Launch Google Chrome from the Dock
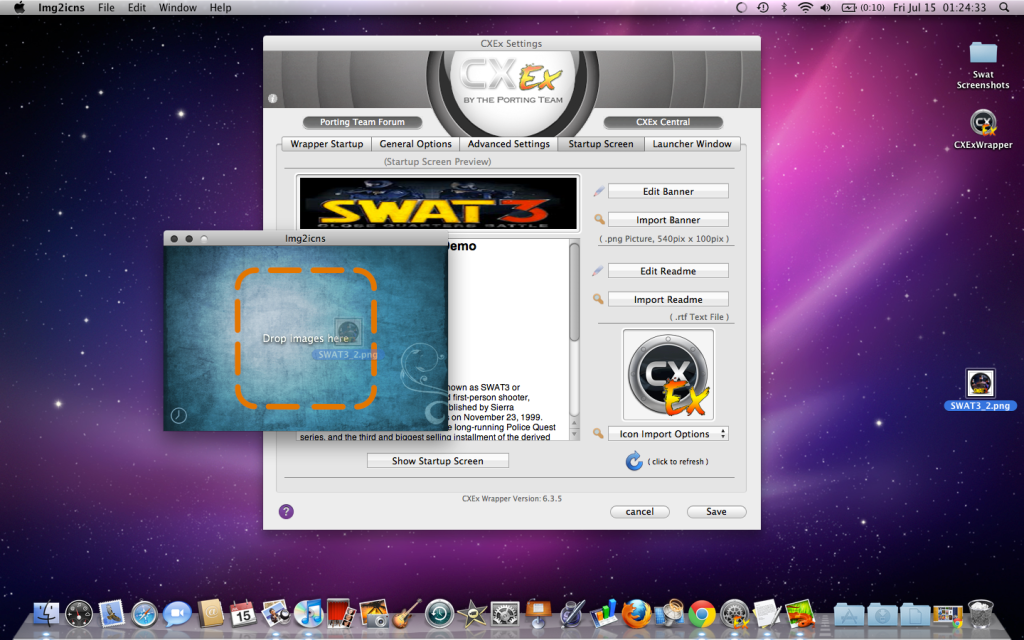This screenshot has width=1024, height=640. click(702, 615)
